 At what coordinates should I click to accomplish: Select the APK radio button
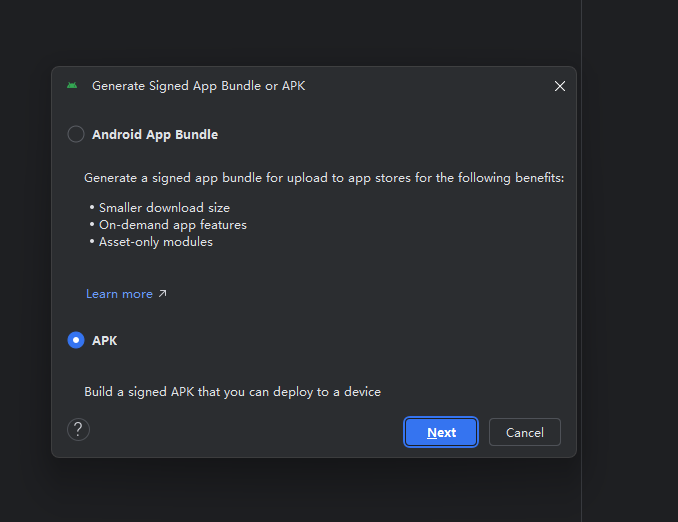point(76,340)
